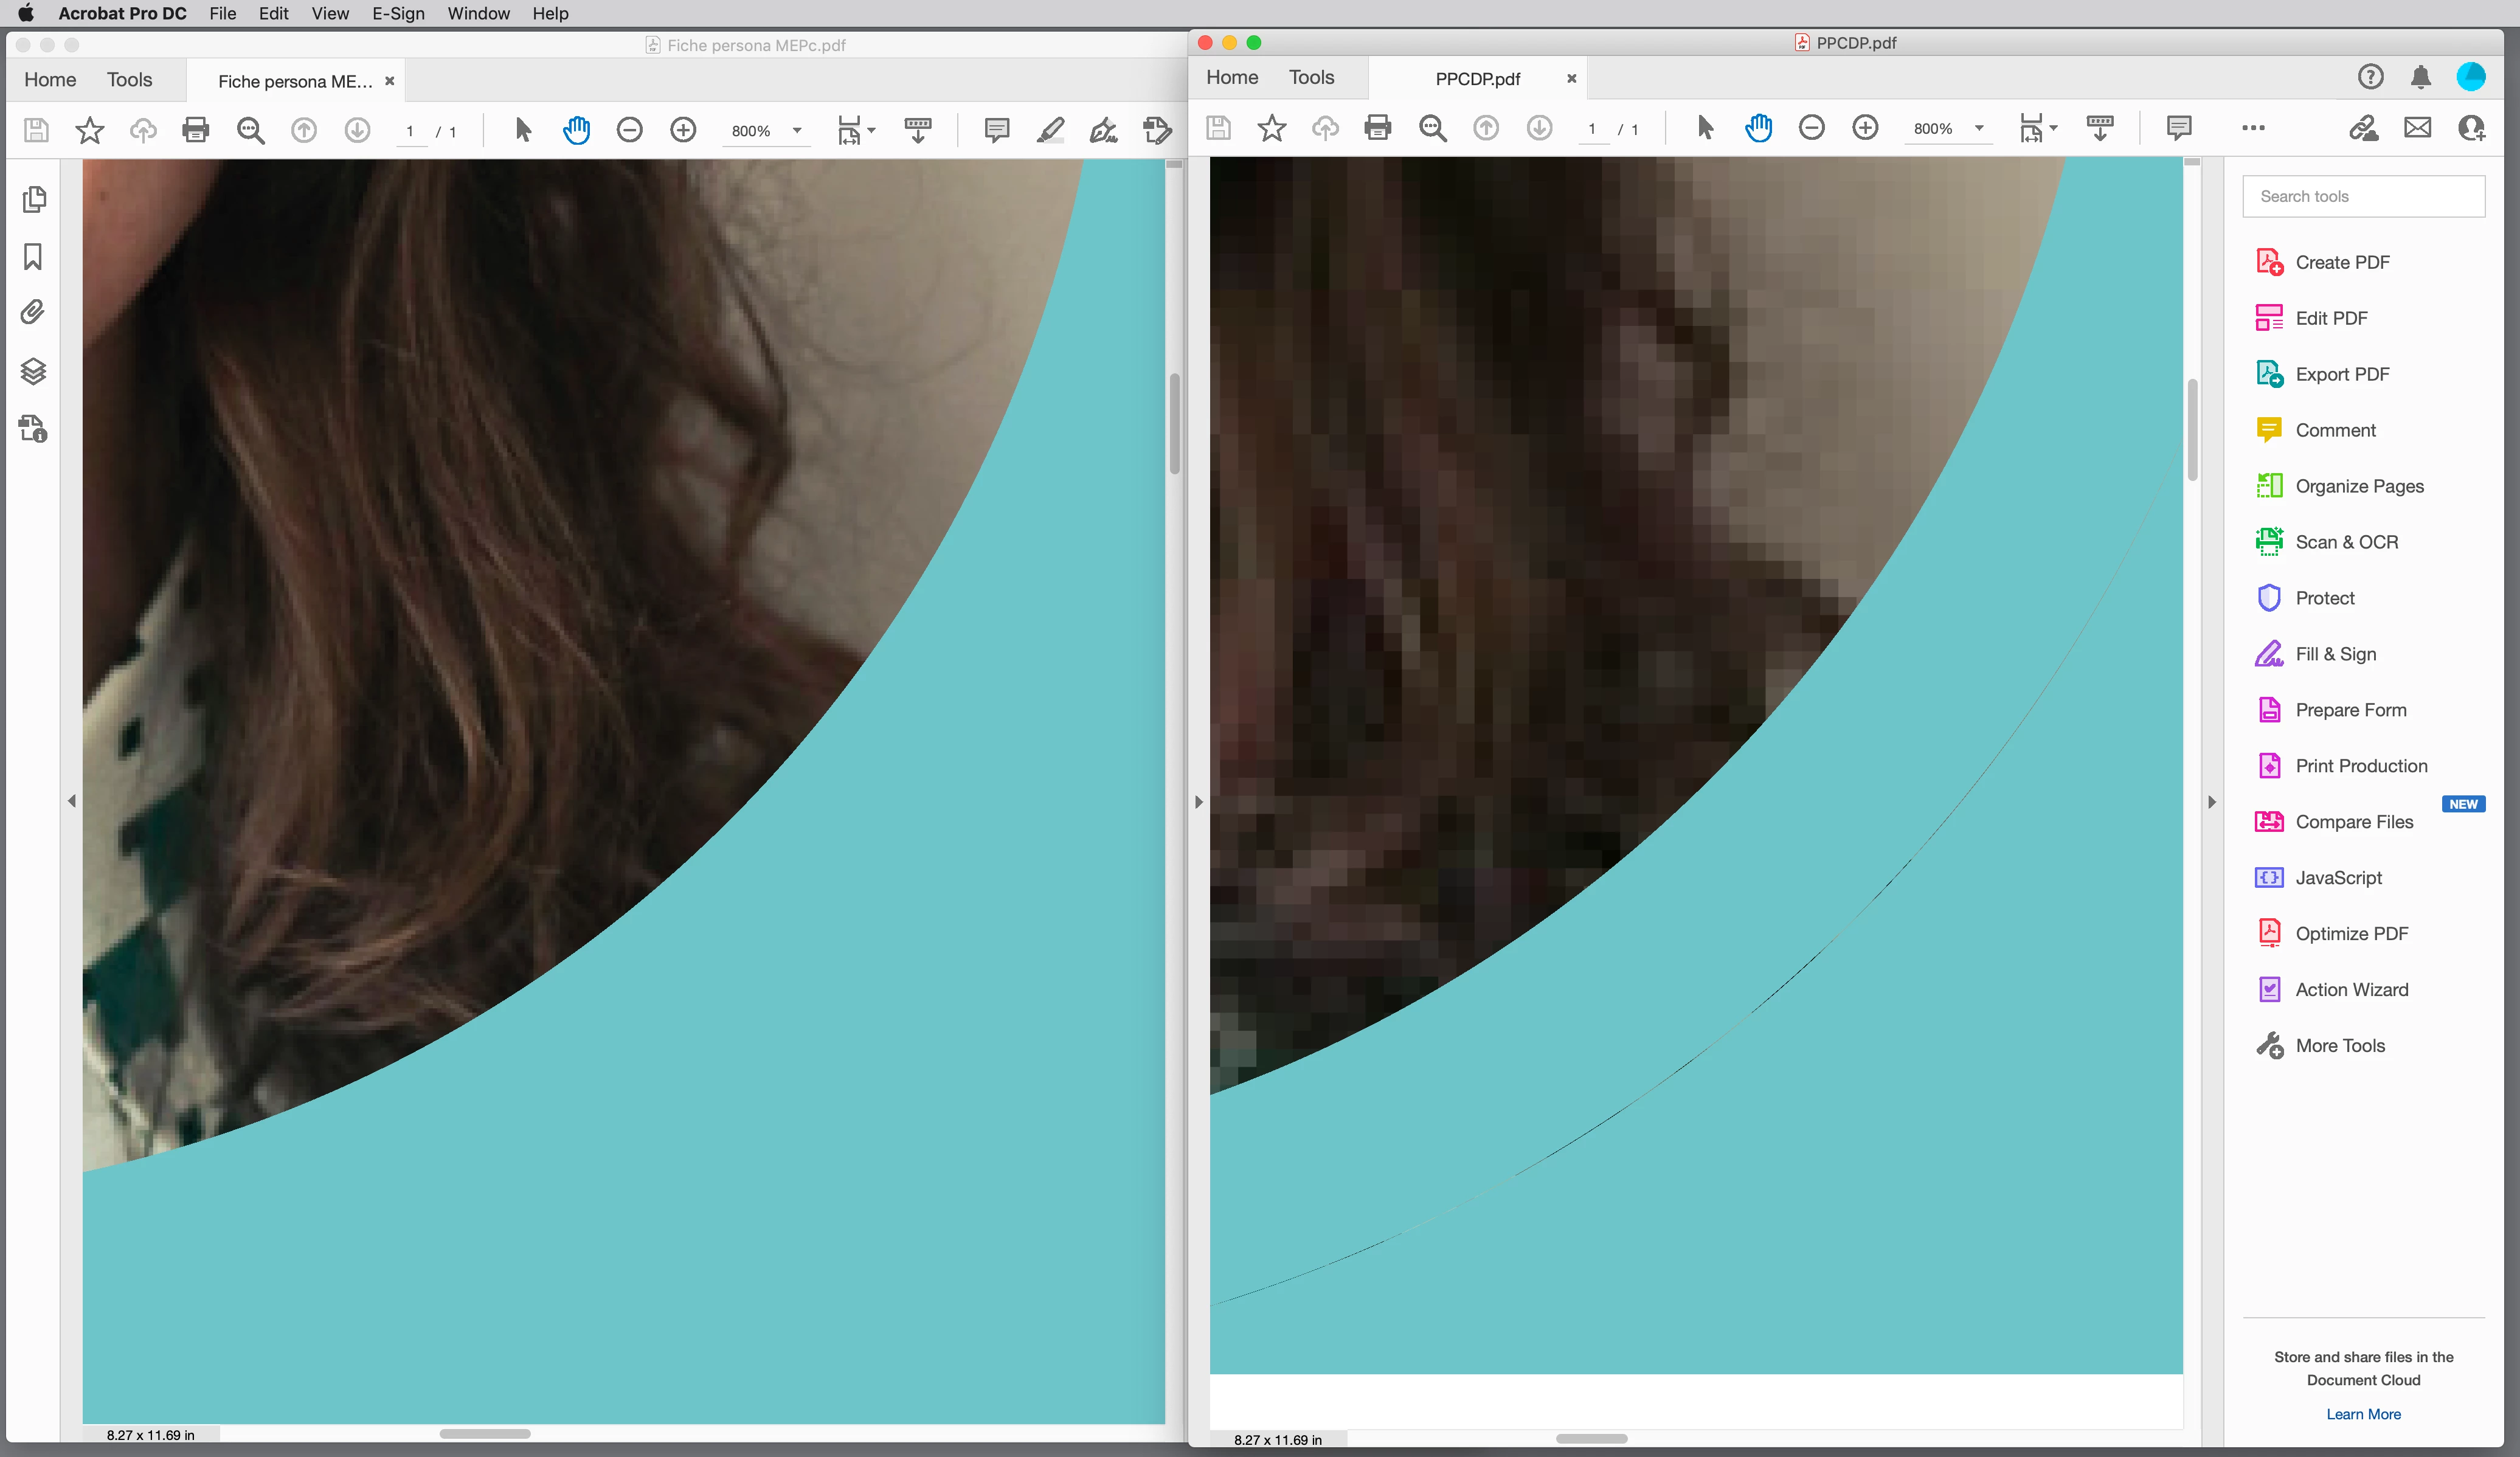Open the Notifications bell icon
The width and height of the screenshot is (2520, 1457).
point(2420,77)
